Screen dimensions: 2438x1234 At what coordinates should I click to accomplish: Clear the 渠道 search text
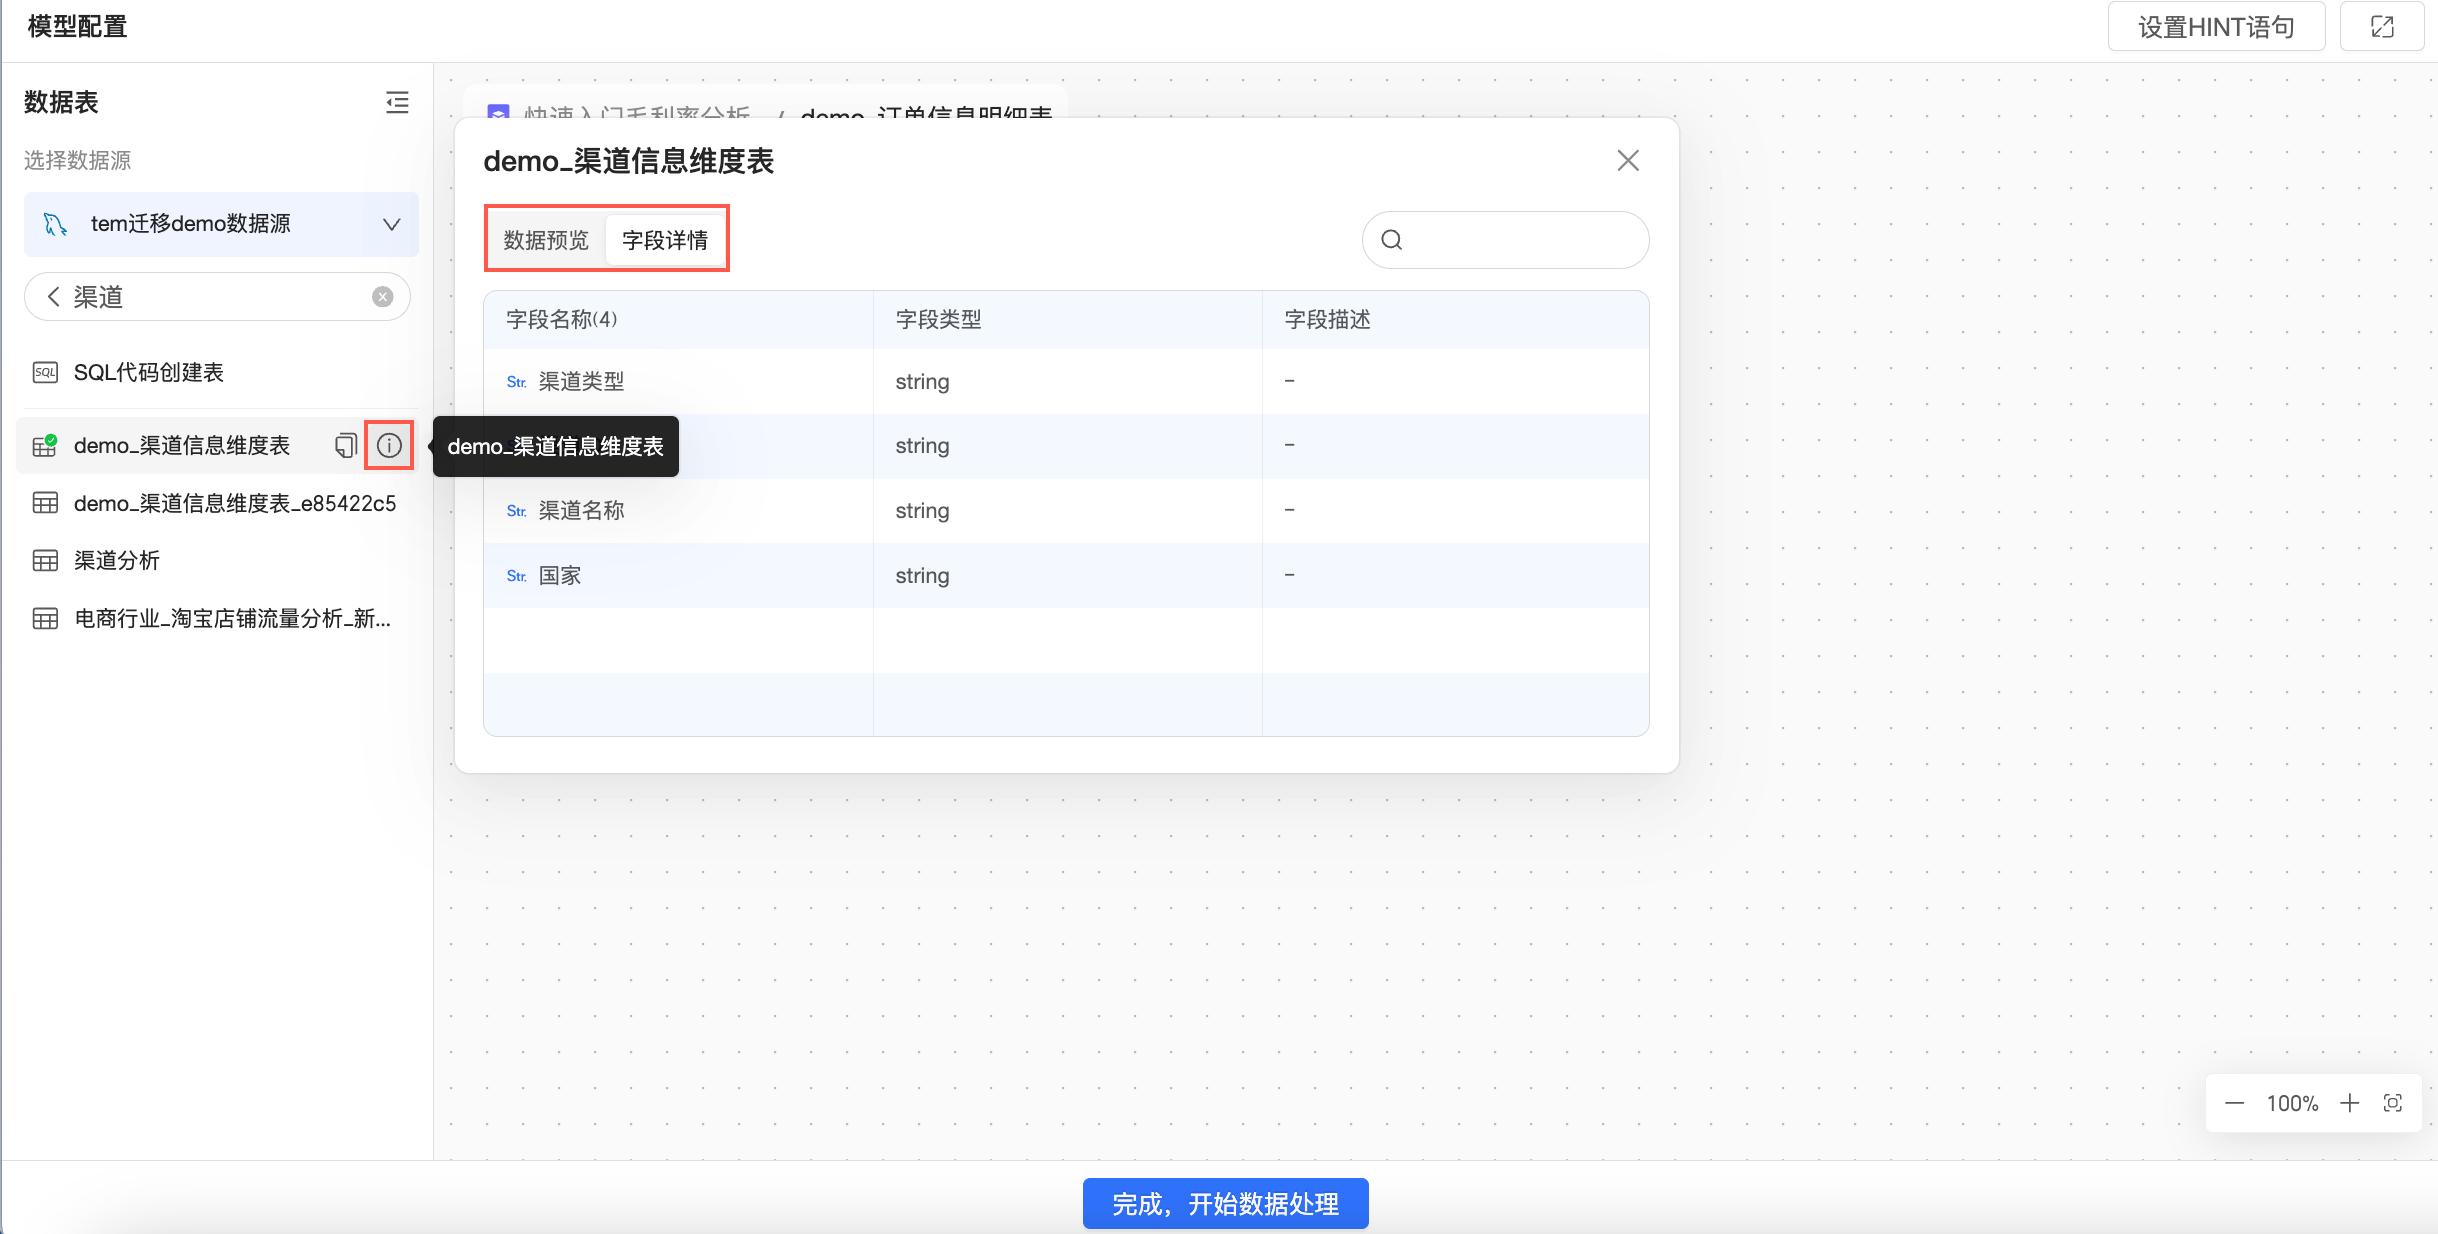click(x=383, y=297)
